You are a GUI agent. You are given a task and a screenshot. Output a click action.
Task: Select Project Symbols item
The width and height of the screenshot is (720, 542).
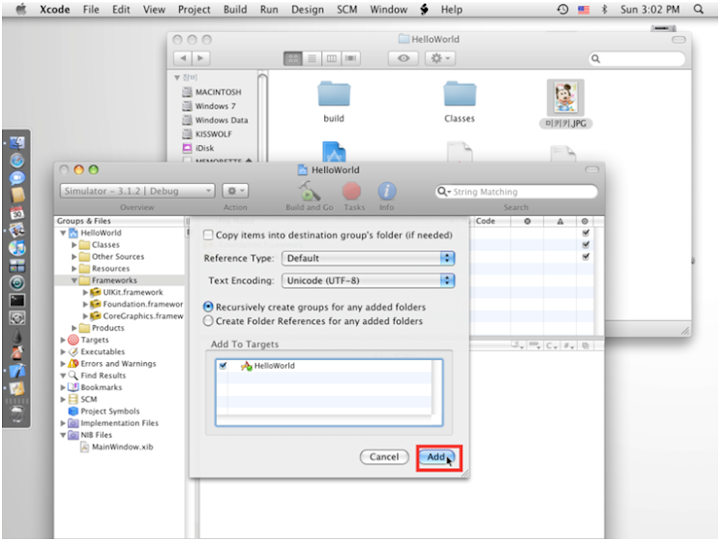click(x=104, y=411)
